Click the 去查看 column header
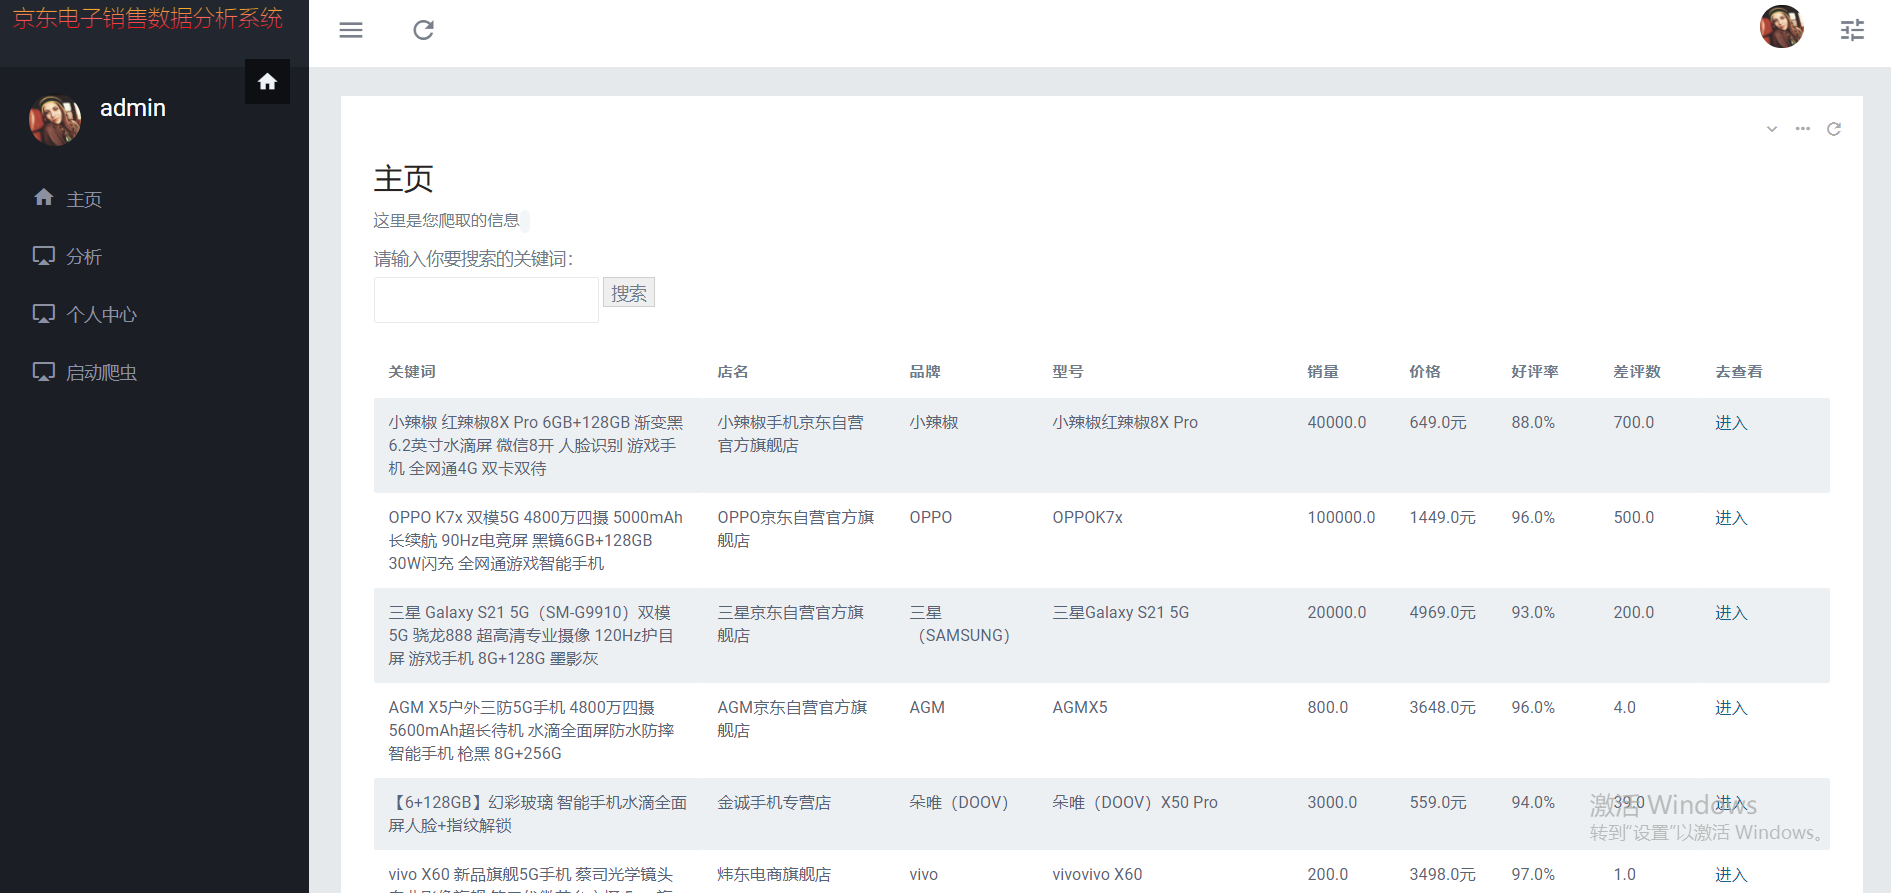The width and height of the screenshot is (1891, 893). point(1739,372)
